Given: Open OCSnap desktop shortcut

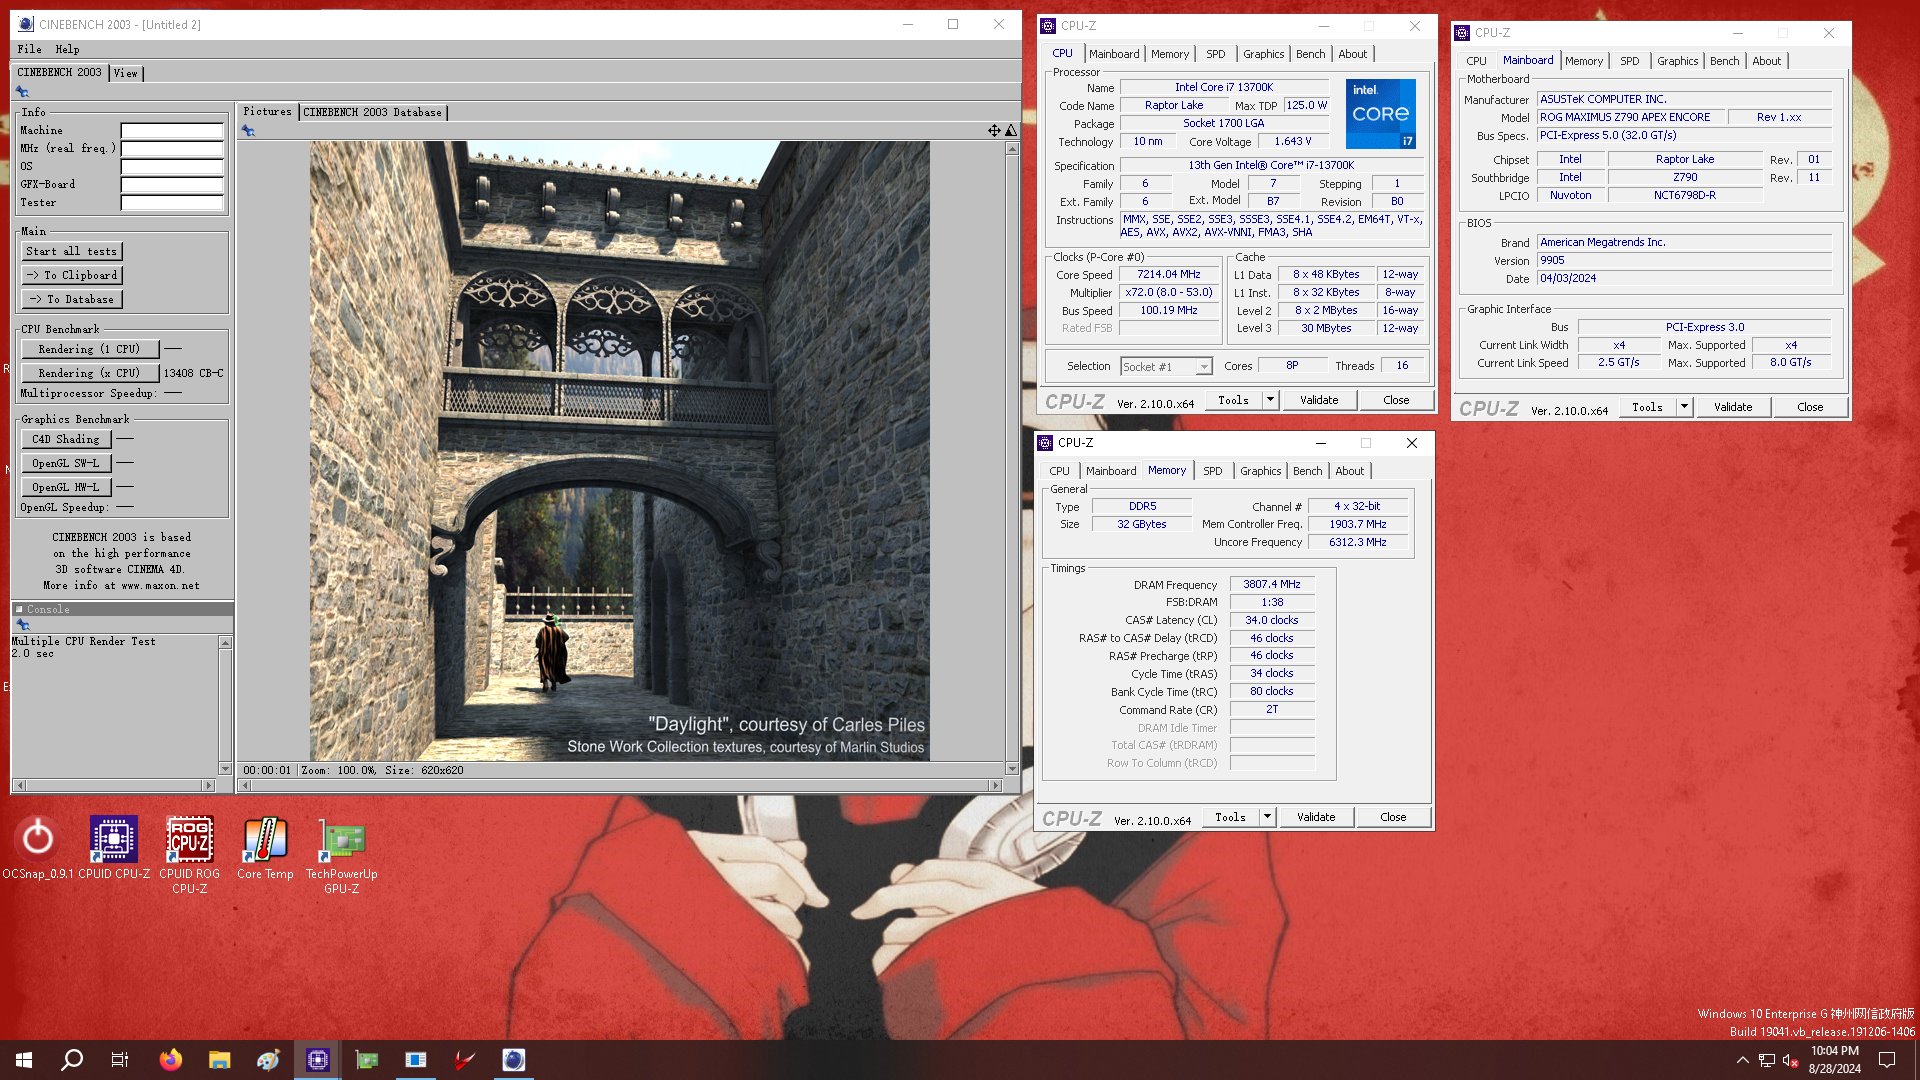Looking at the screenshot, I should (x=38, y=847).
